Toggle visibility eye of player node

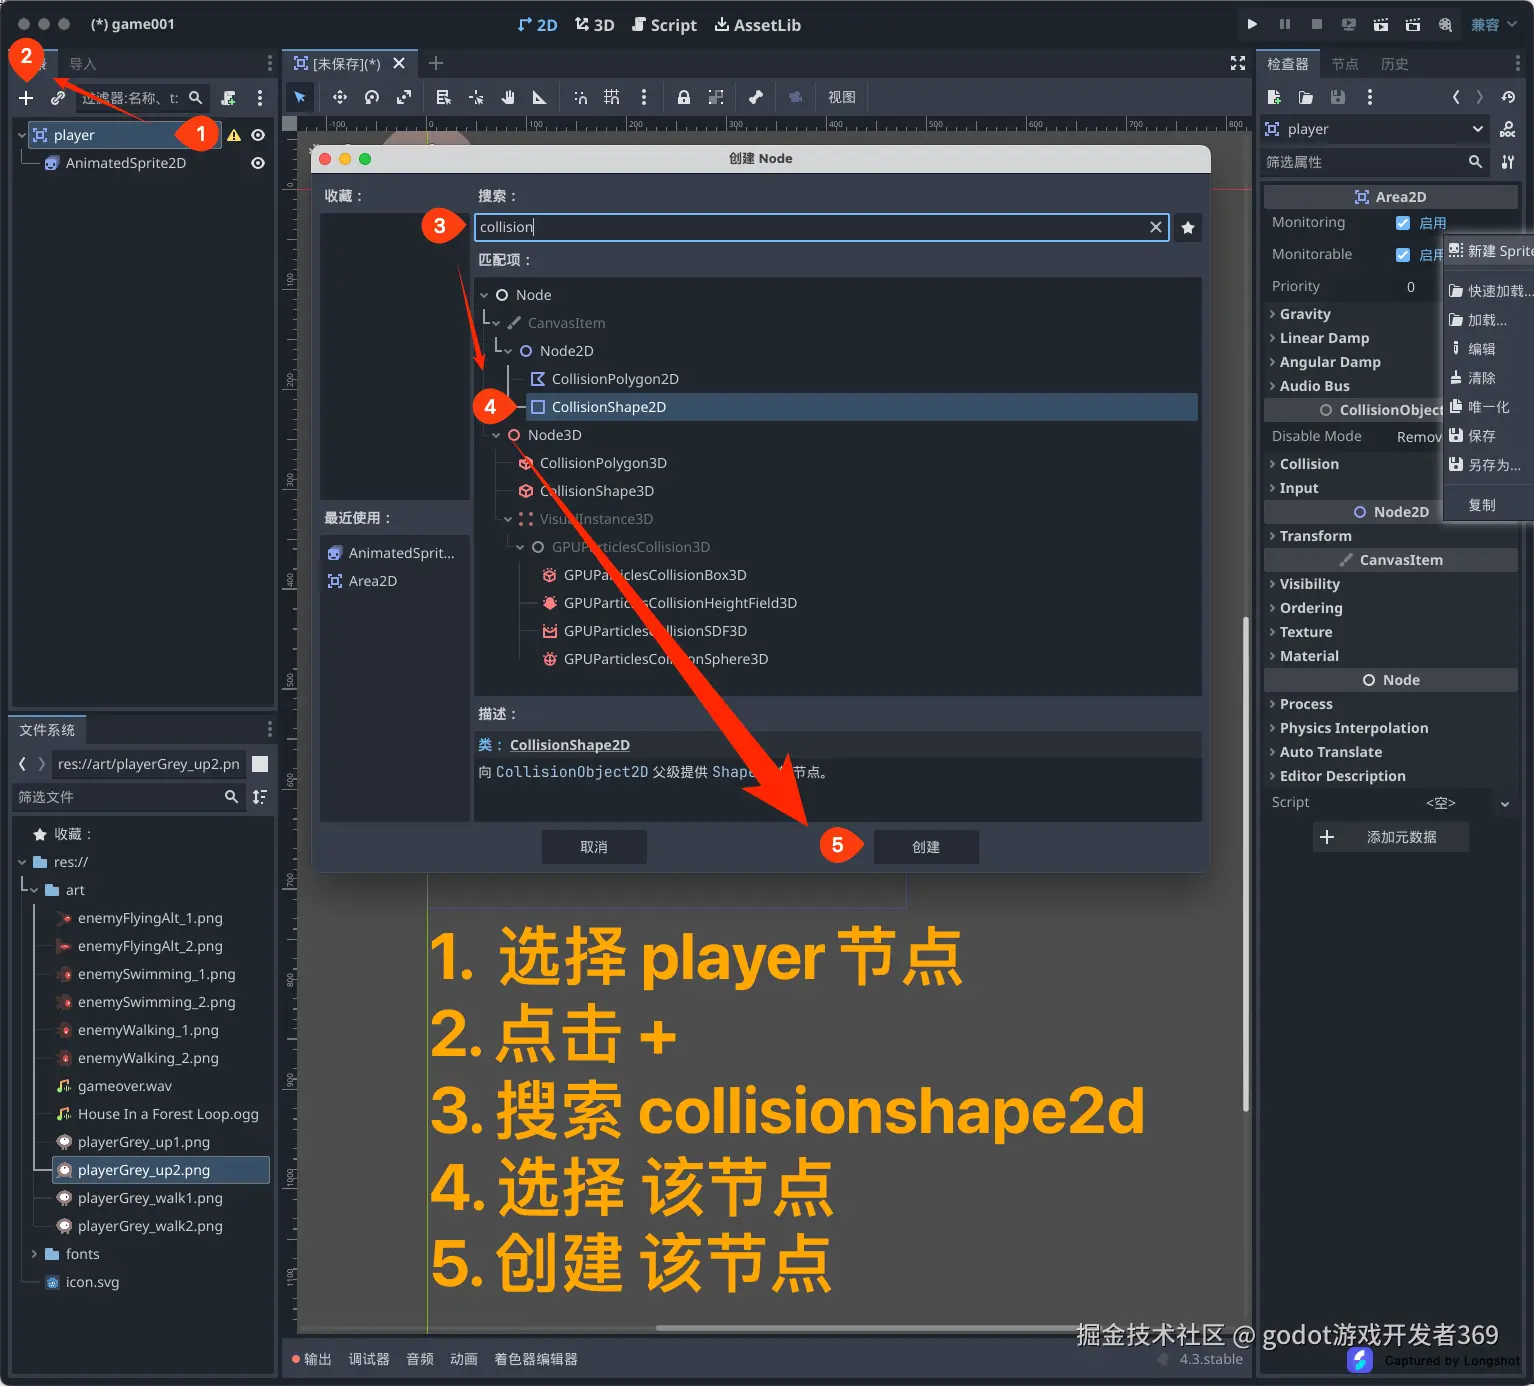(258, 135)
